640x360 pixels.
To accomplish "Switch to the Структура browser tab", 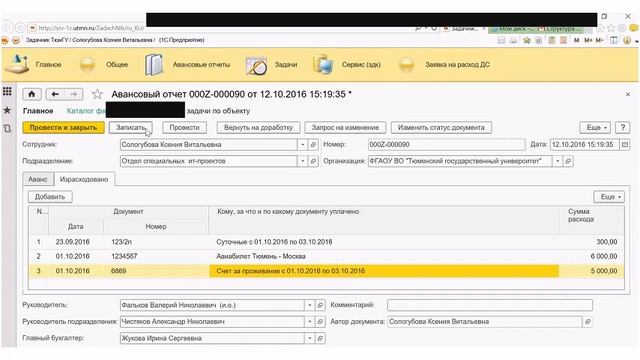I will click(x=559, y=28).
